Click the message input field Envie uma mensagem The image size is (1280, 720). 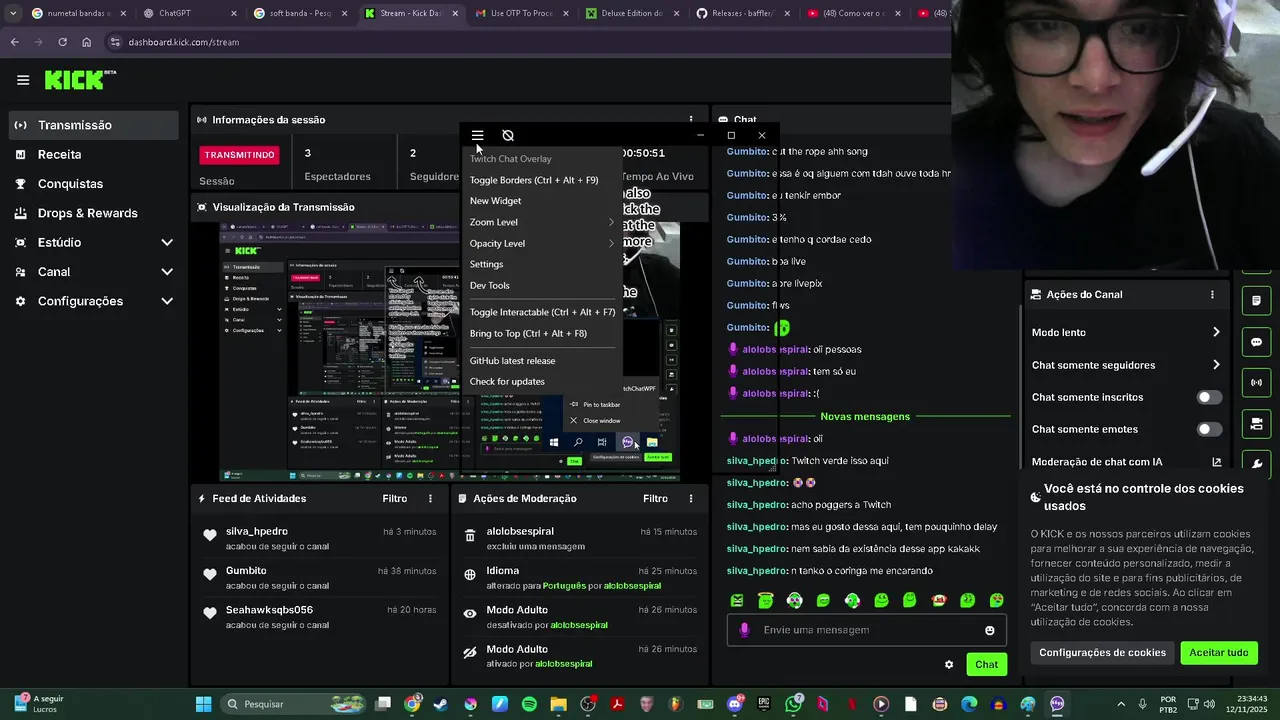[866, 630]
